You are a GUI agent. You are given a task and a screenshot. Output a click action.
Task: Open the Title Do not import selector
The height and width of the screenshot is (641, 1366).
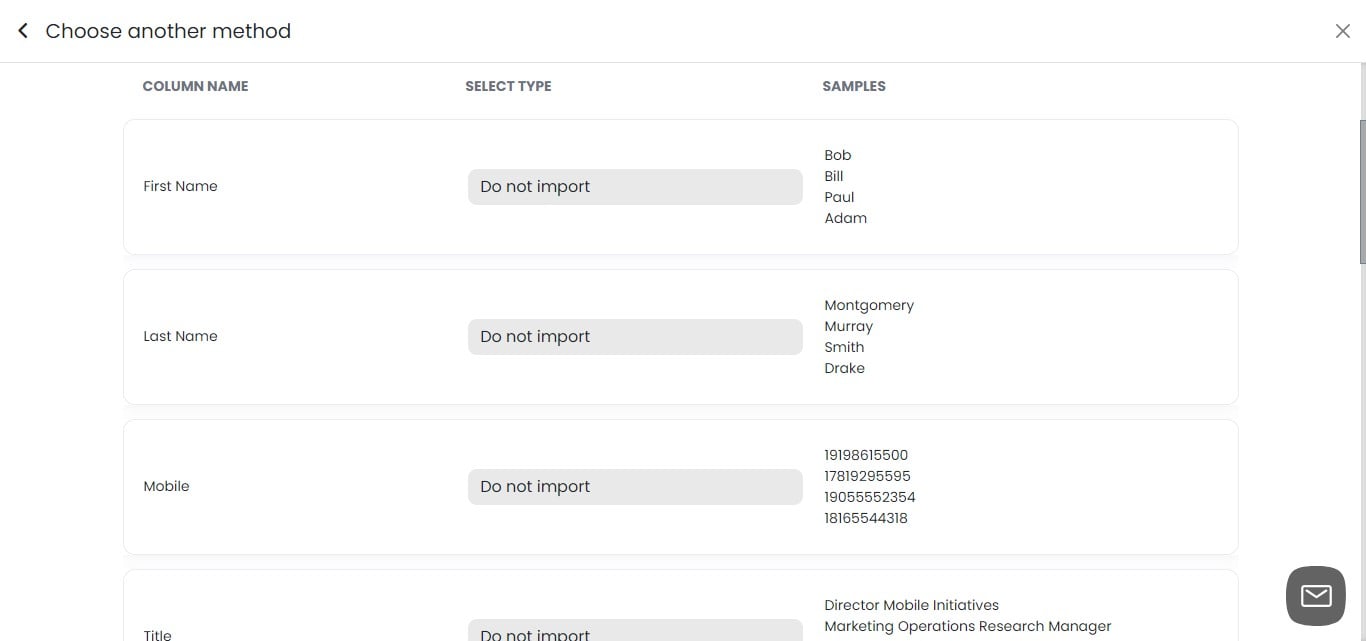[x=634, y=632]
